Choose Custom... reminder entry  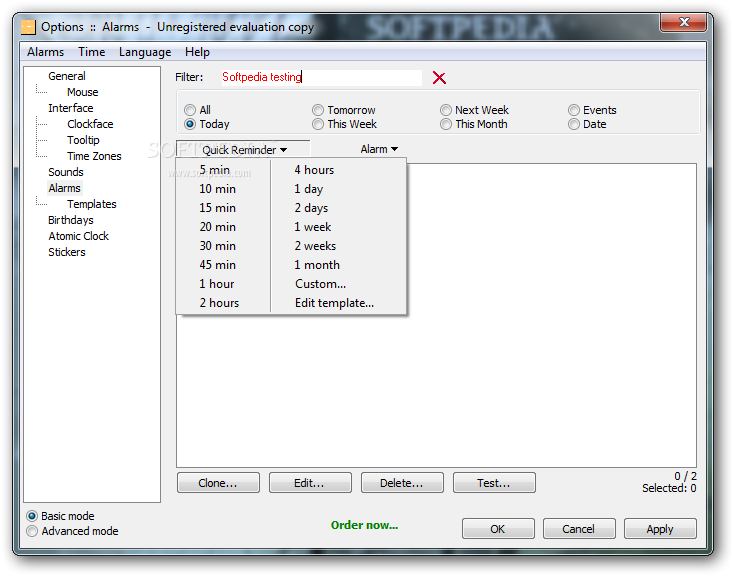coord(320,284)
